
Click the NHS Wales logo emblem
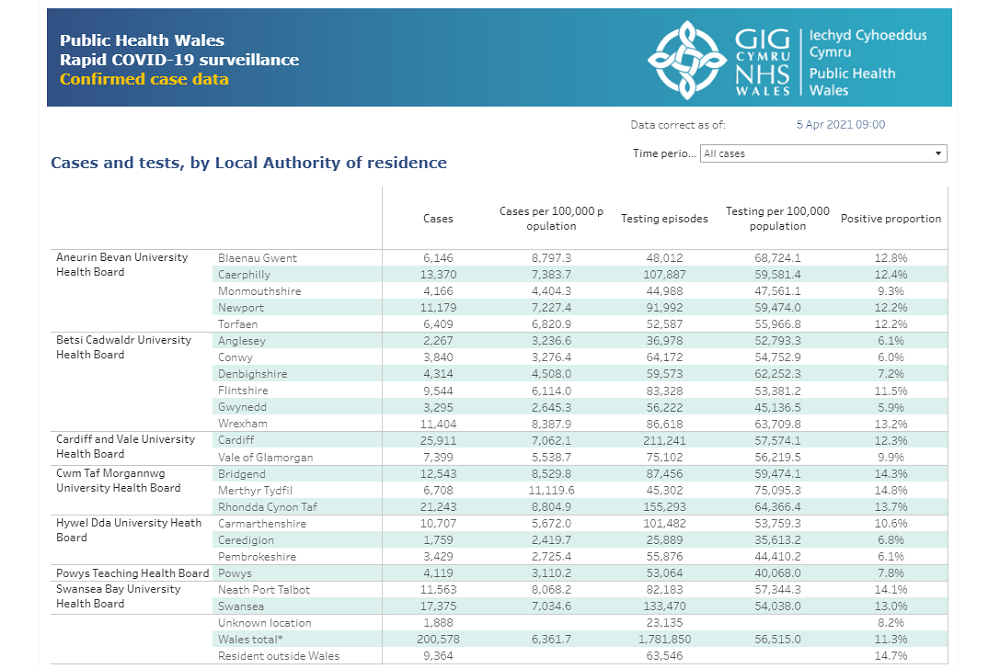pyautogui.click(x=687, y=60)
